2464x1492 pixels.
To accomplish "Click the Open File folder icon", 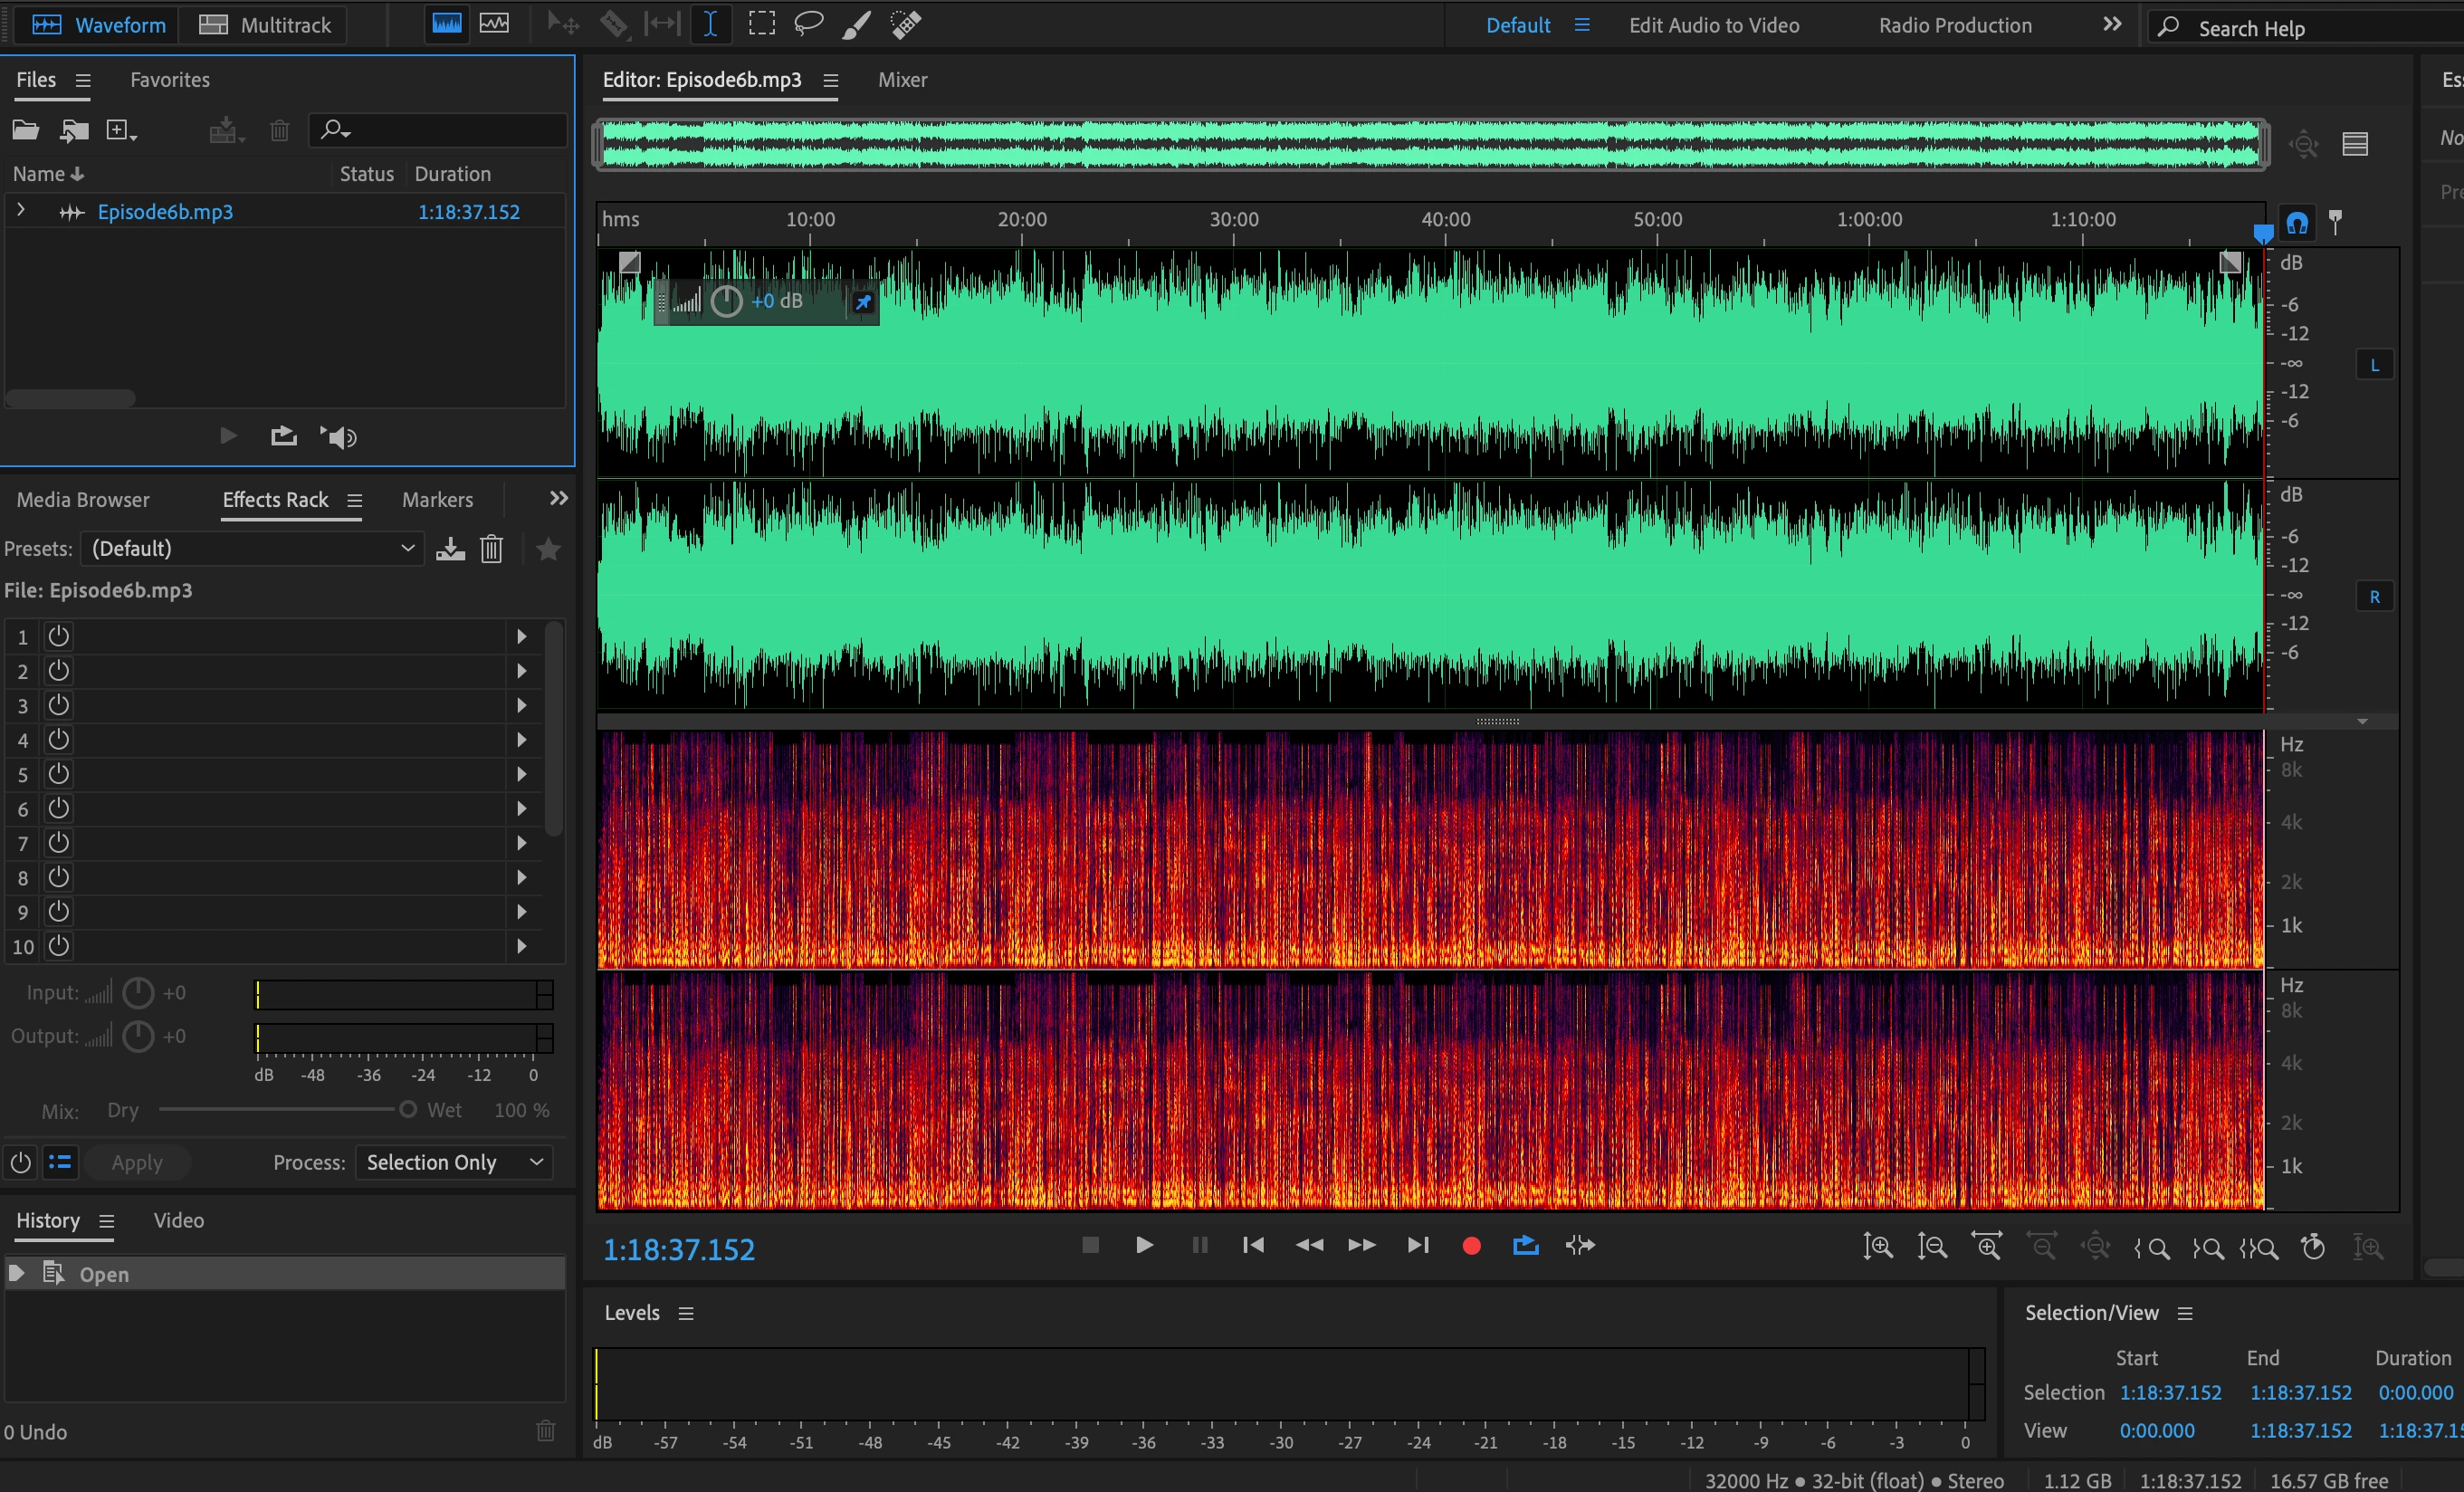I will coord(25,130).
